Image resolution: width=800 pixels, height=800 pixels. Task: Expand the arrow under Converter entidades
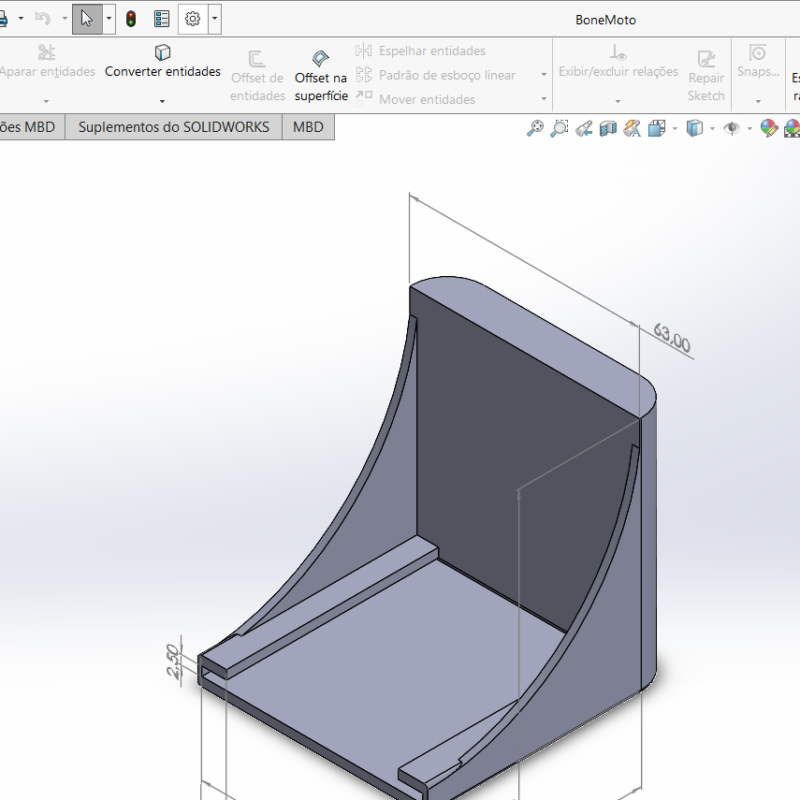click(162, 101)
